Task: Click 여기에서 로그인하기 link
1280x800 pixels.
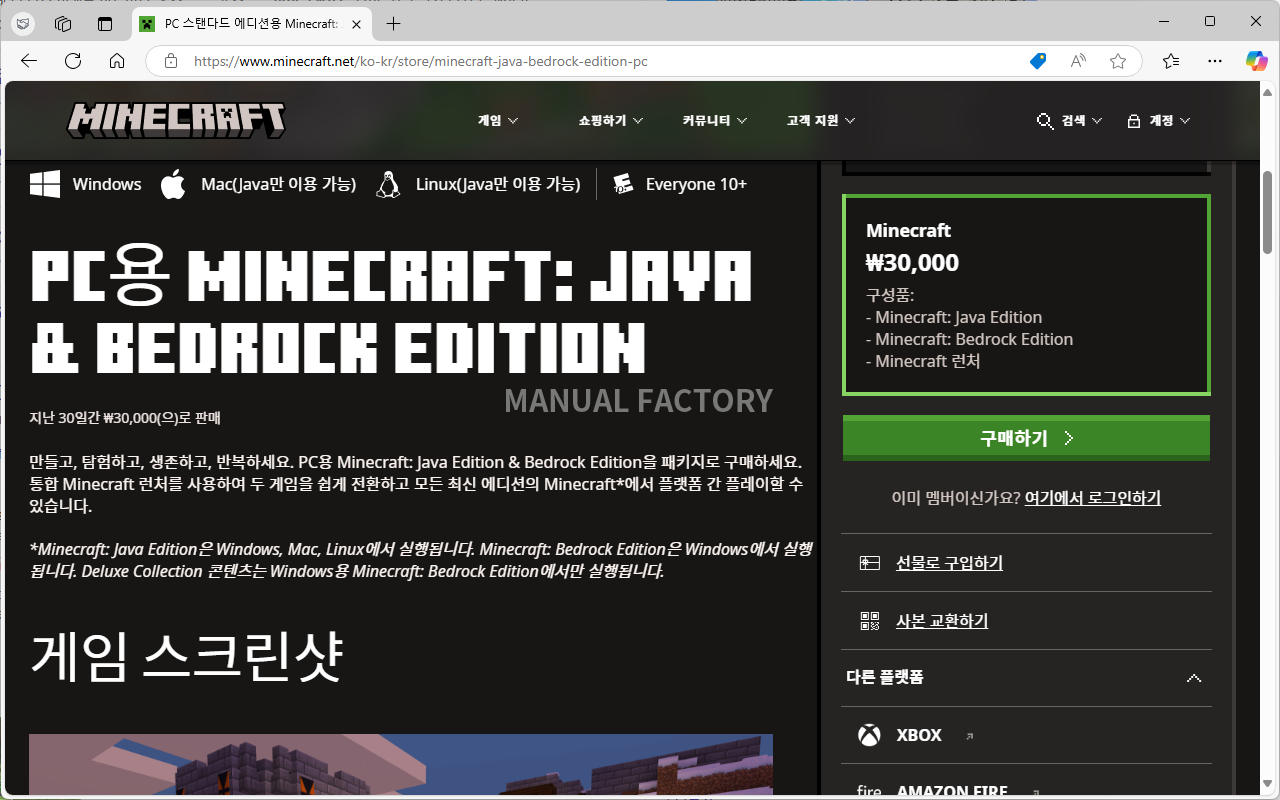Action: [1093, 498]
